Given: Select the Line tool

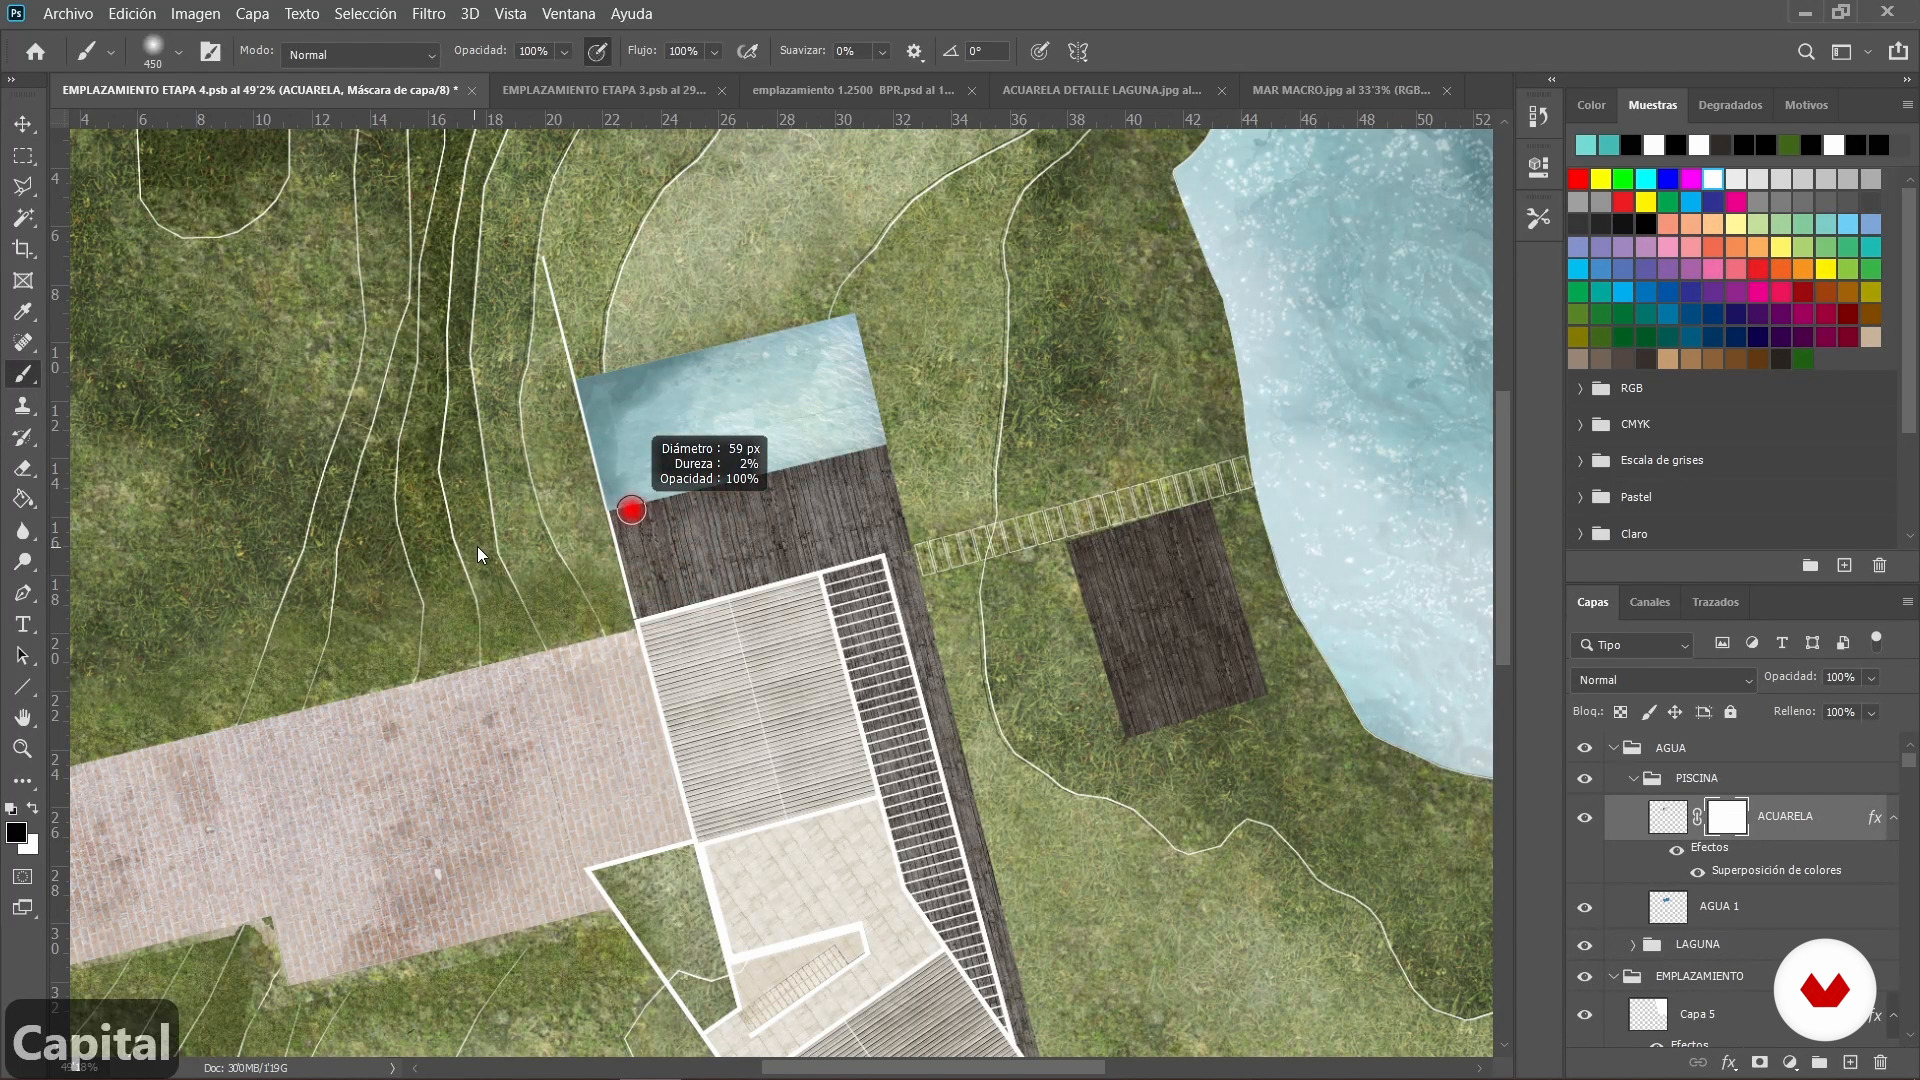Looking at the screenshot, I should [23, 687].
